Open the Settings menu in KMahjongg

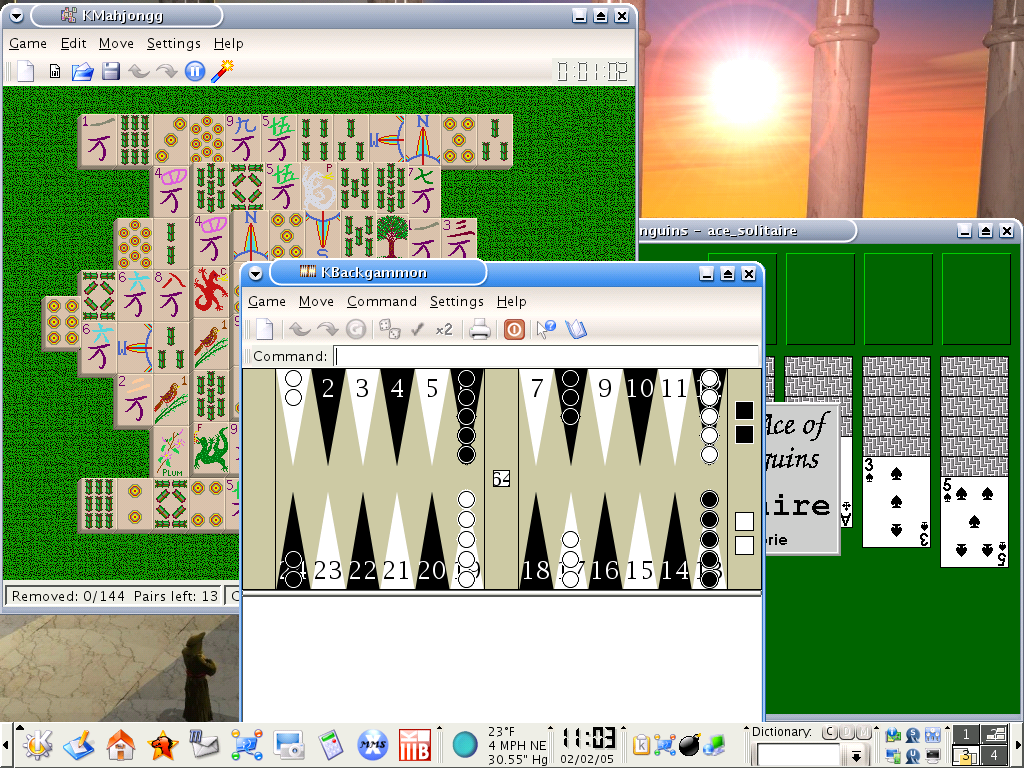point(173,43)
